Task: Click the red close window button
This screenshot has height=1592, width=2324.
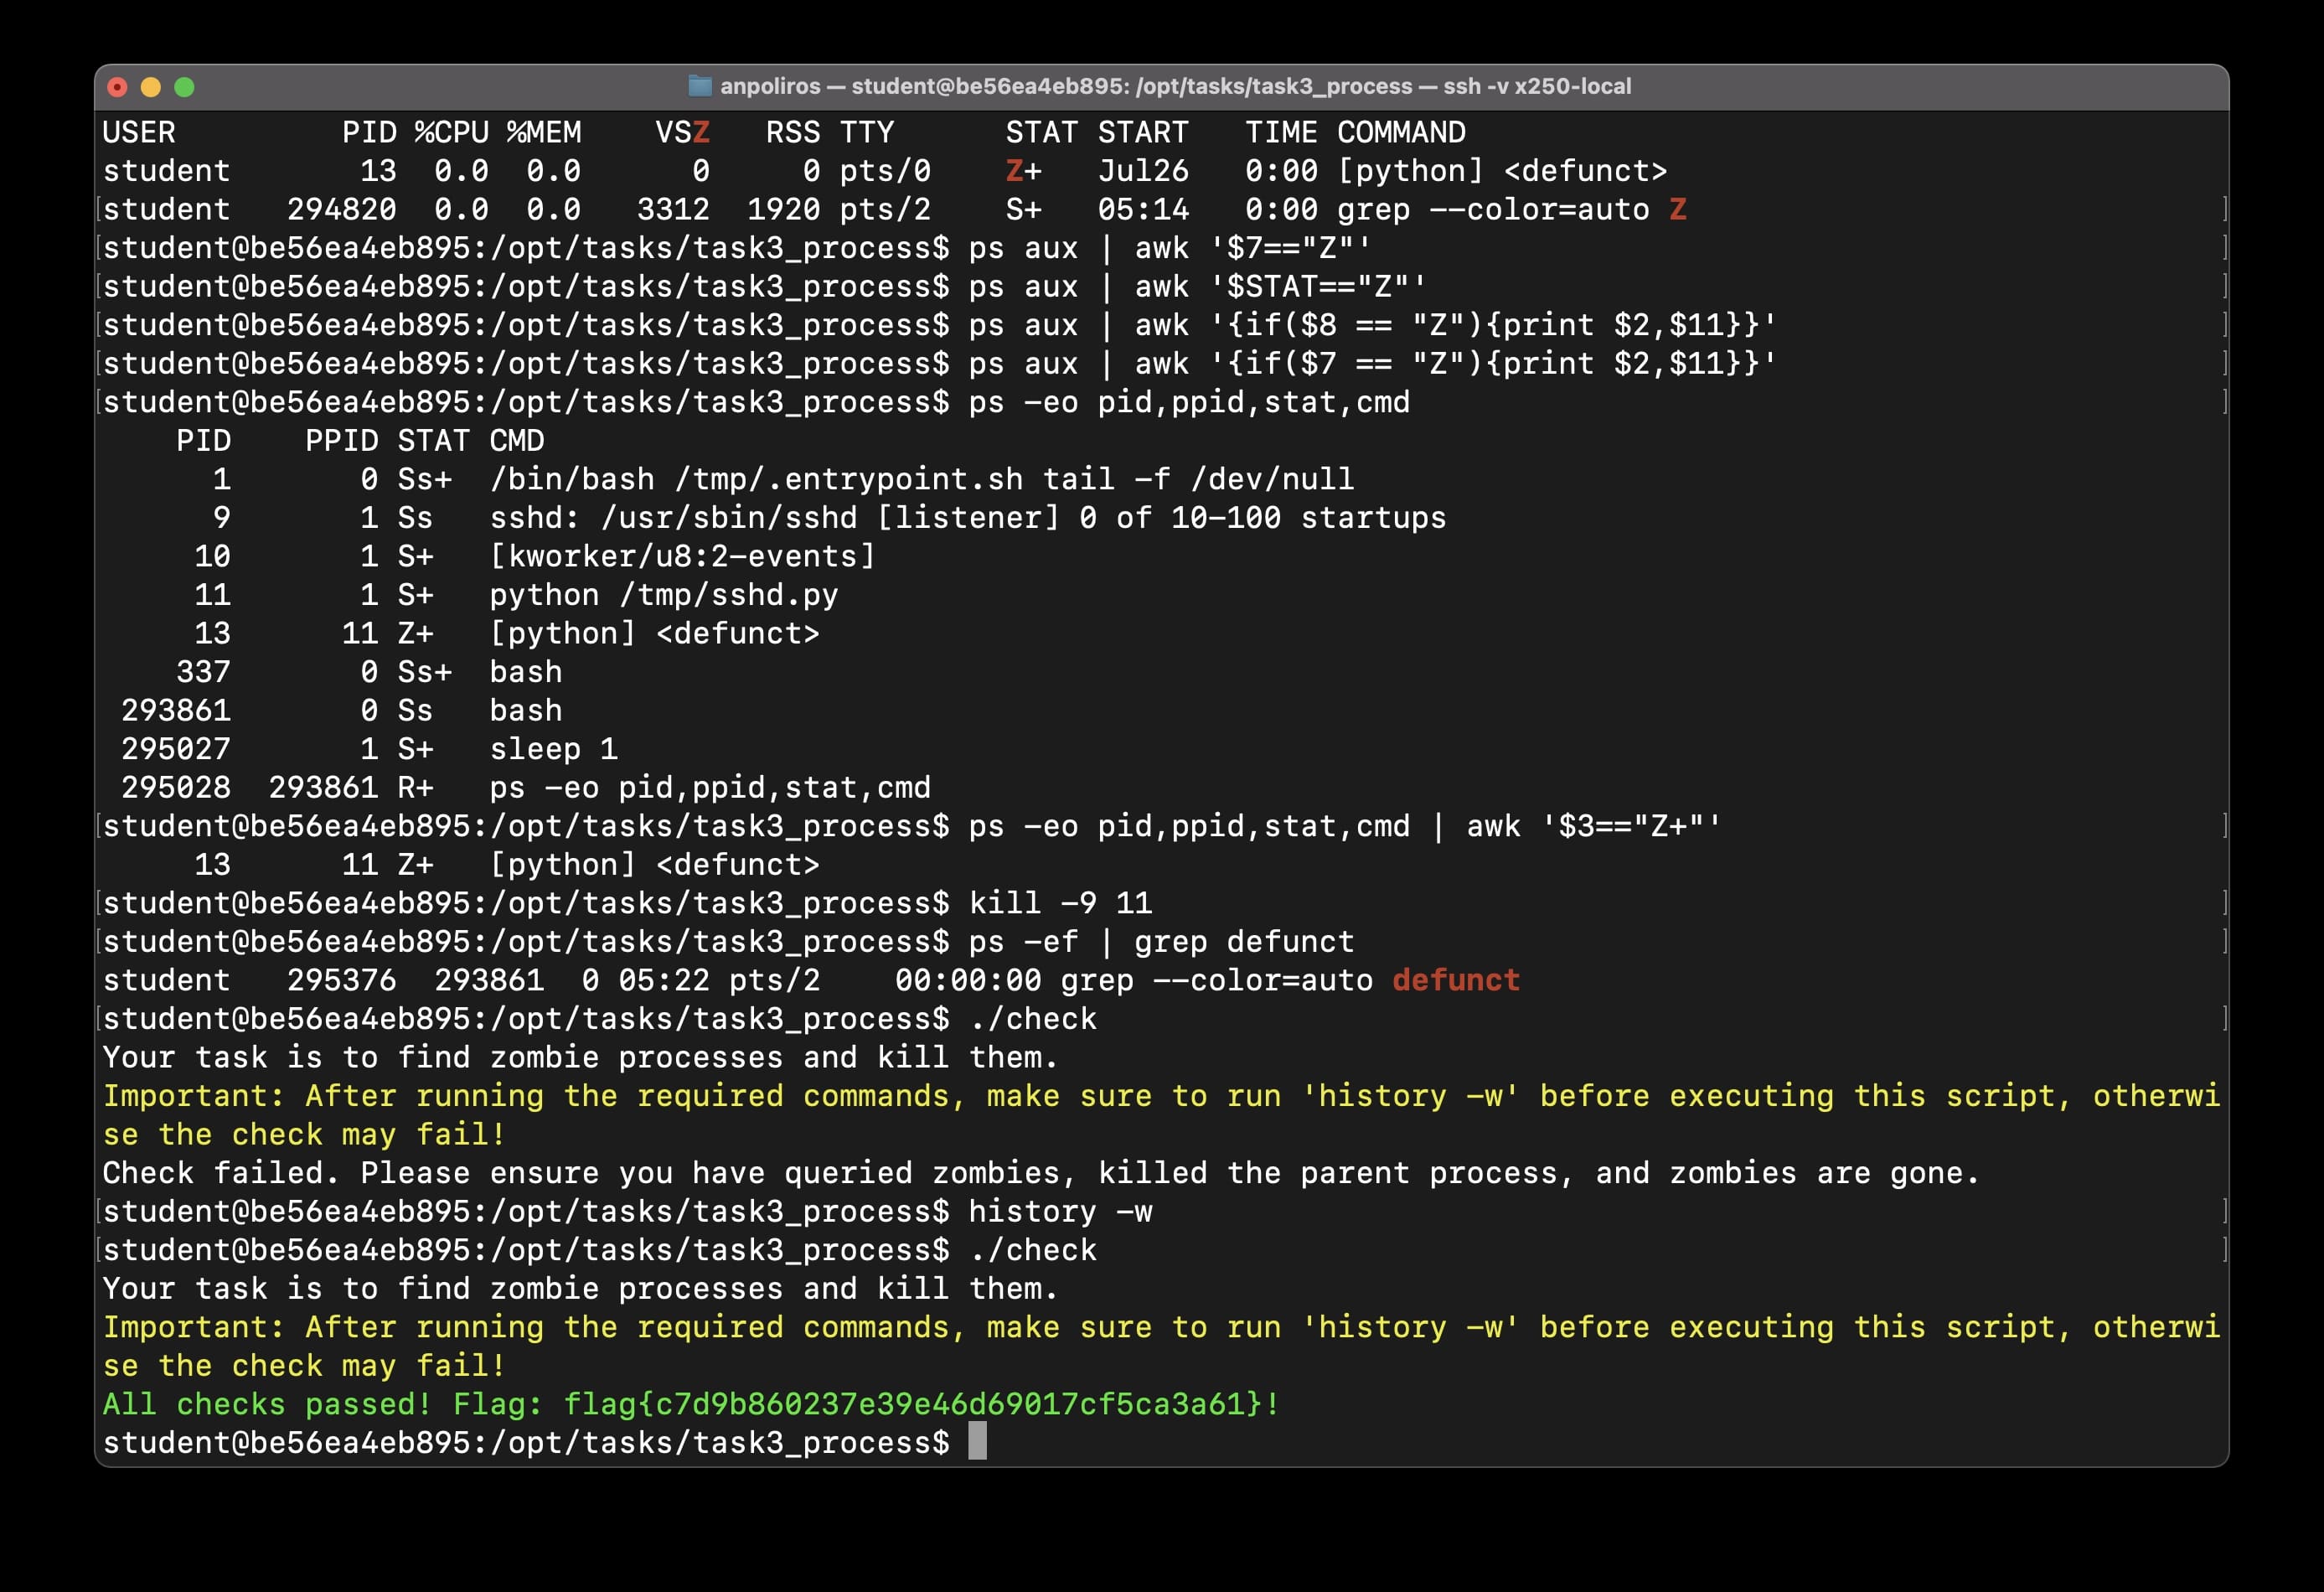Action: pos(117,87)
